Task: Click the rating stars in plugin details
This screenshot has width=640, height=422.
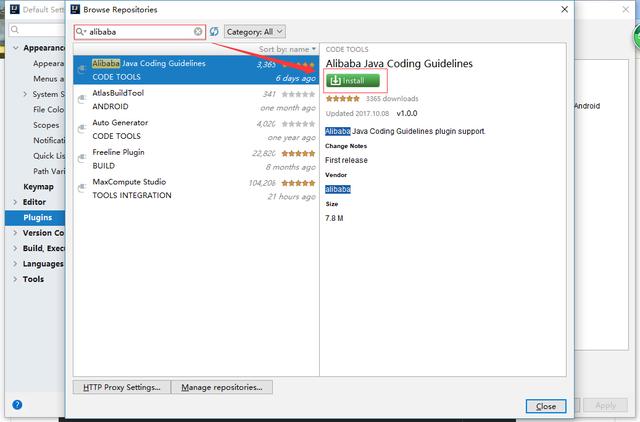Action: point(342,98)
